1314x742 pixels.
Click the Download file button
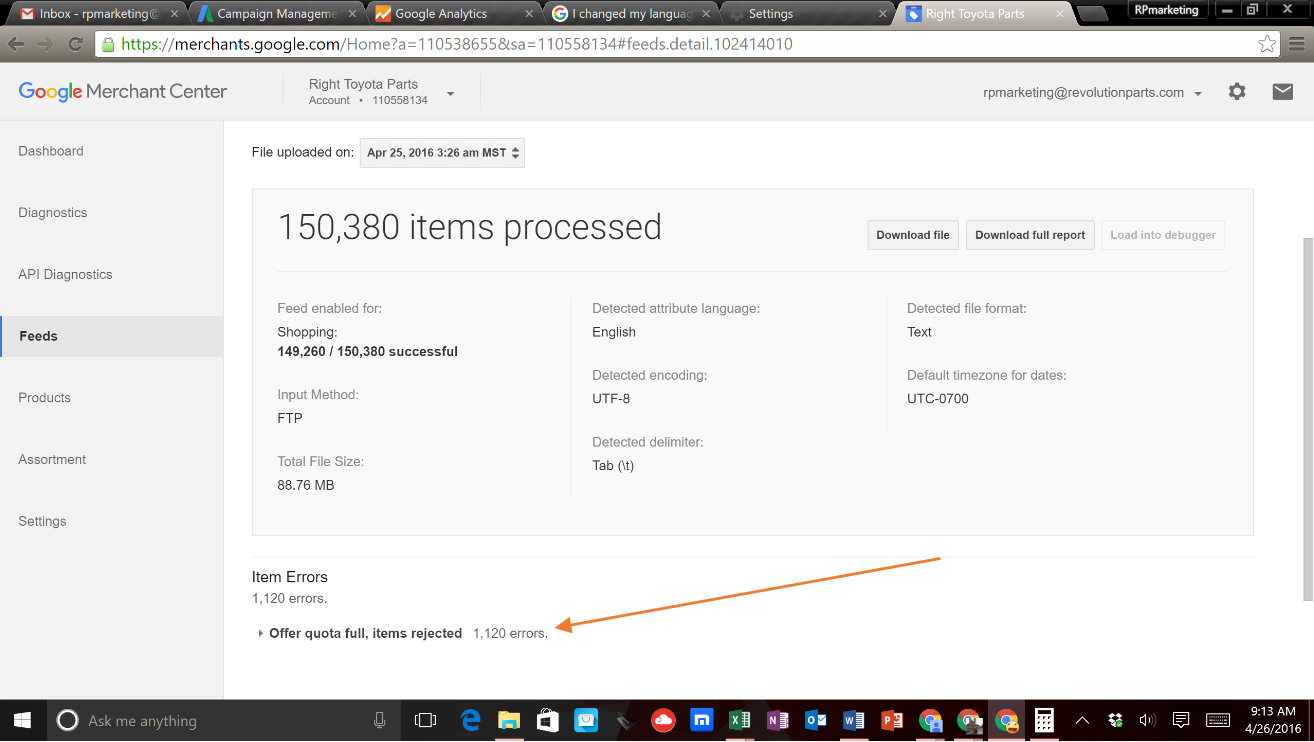(913, 235)
